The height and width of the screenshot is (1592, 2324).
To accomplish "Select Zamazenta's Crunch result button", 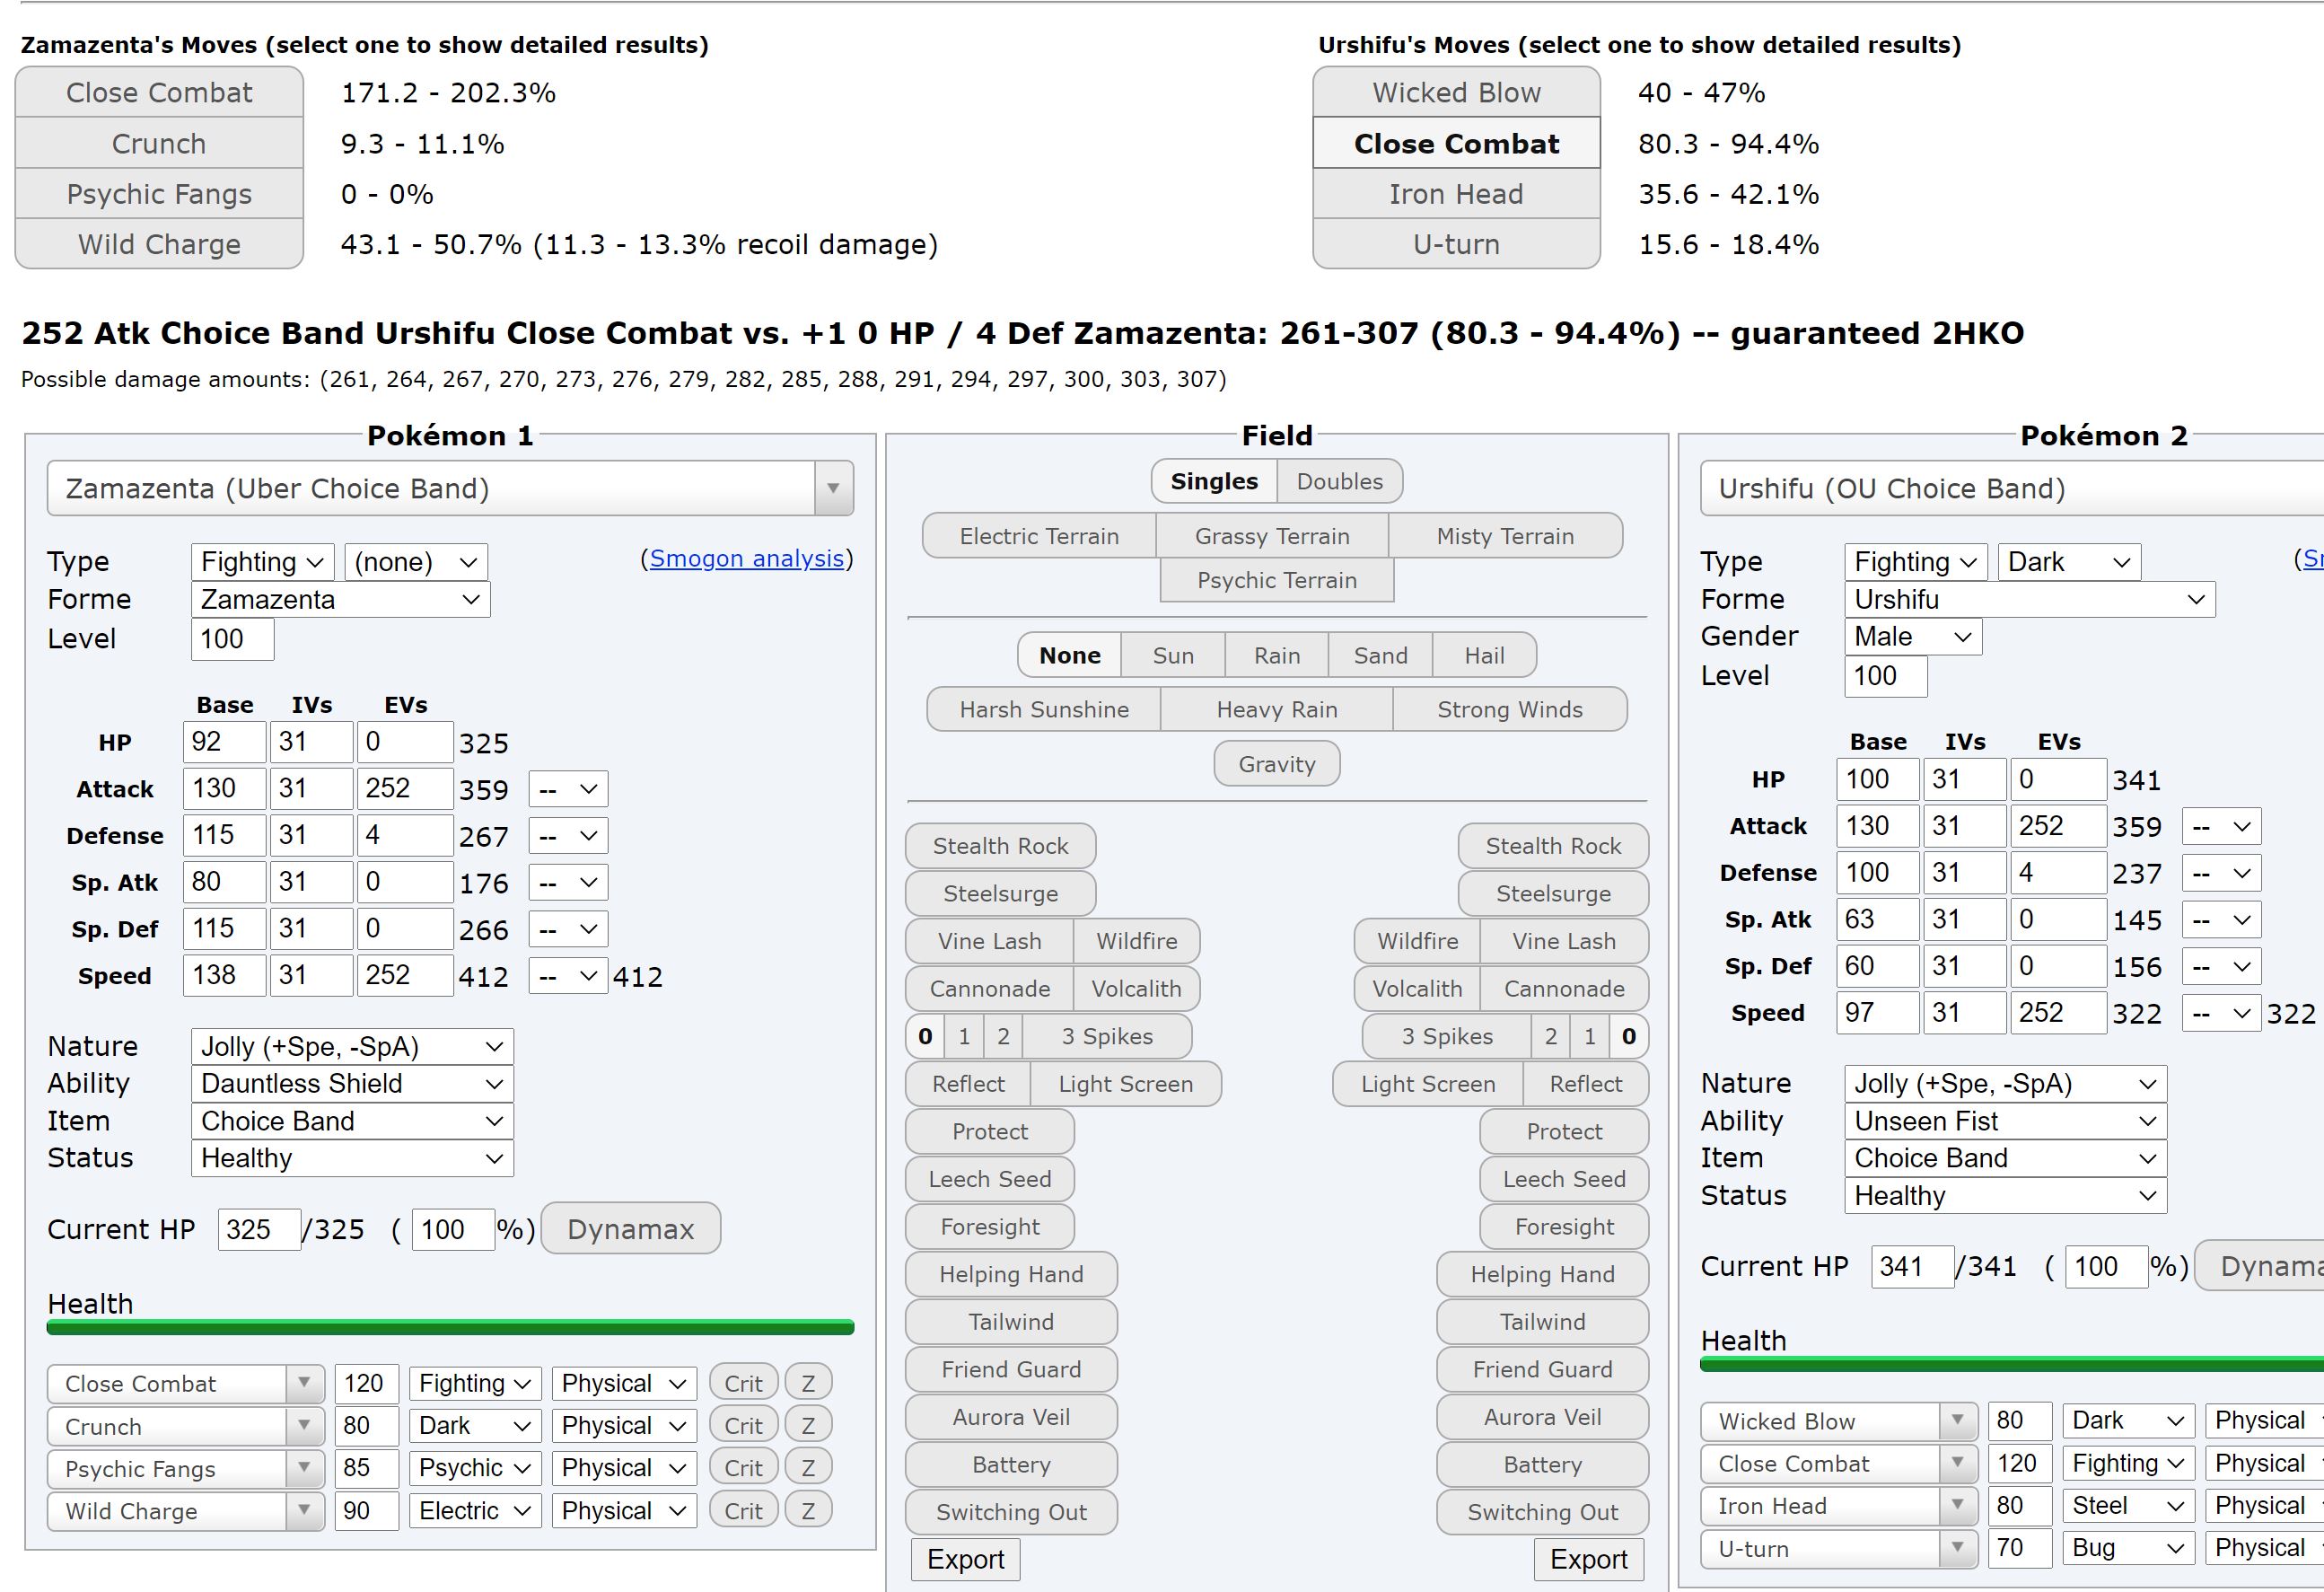I will pyautogui.click(x=159, y=143).
